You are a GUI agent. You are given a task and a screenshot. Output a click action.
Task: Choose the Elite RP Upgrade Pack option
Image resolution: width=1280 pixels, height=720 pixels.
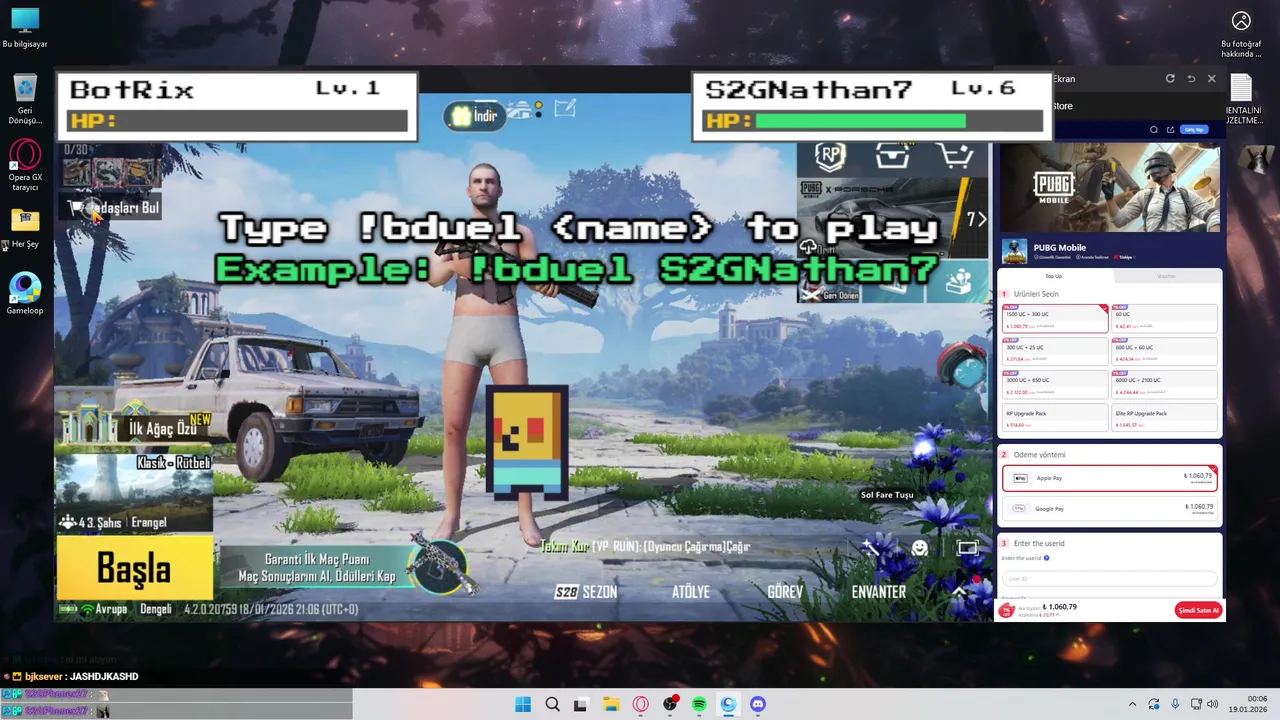[1165, 418]
